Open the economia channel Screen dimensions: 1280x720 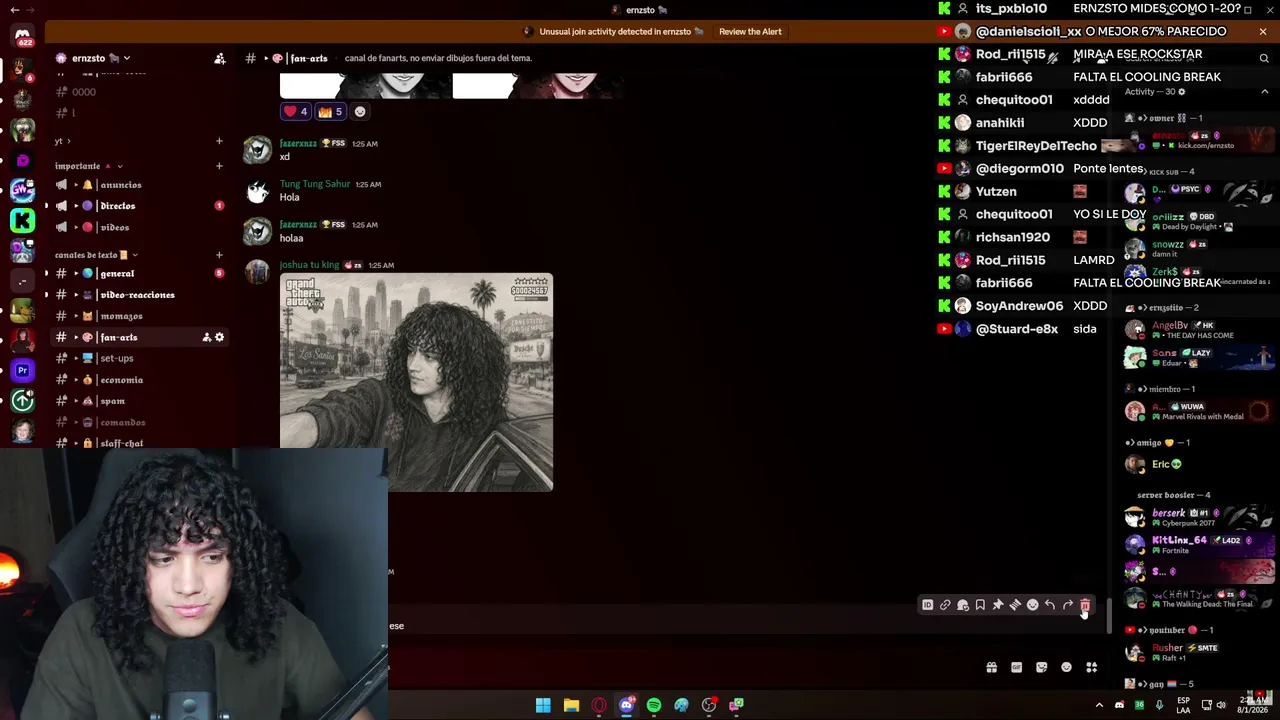click(139, 380)
